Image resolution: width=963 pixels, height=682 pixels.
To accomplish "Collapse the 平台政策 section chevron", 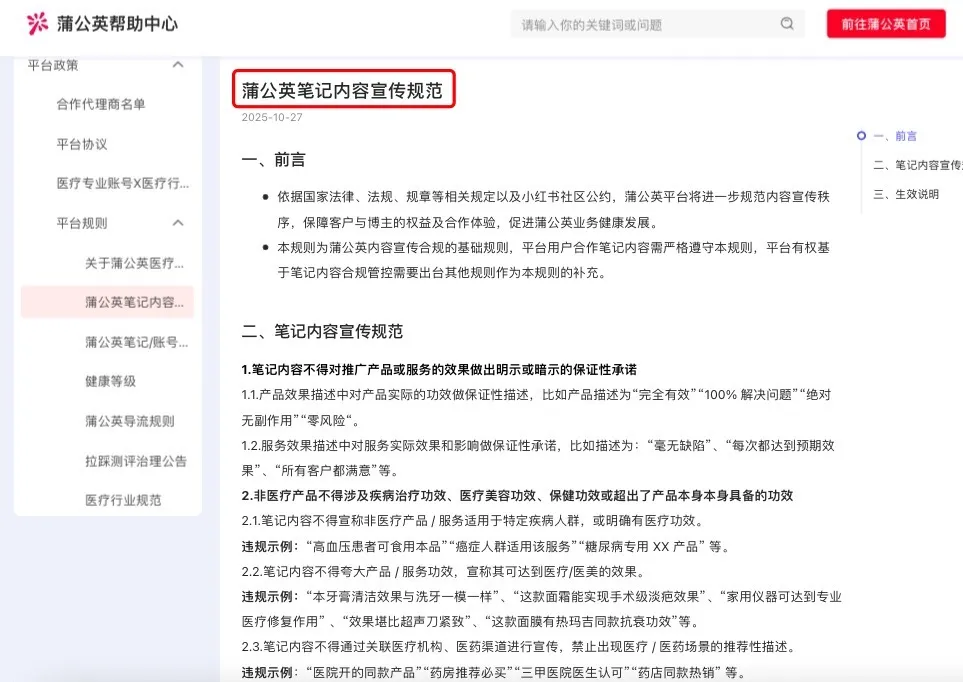I will (178, 65).
